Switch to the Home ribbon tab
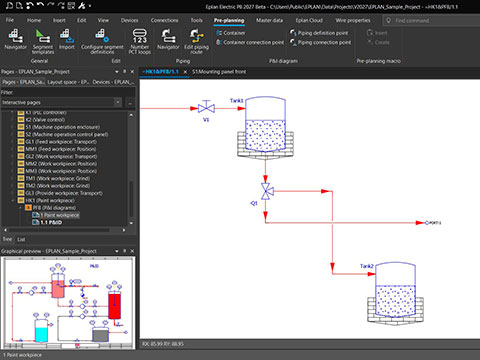This screenshot has height=360, width=480. (34, 20)
